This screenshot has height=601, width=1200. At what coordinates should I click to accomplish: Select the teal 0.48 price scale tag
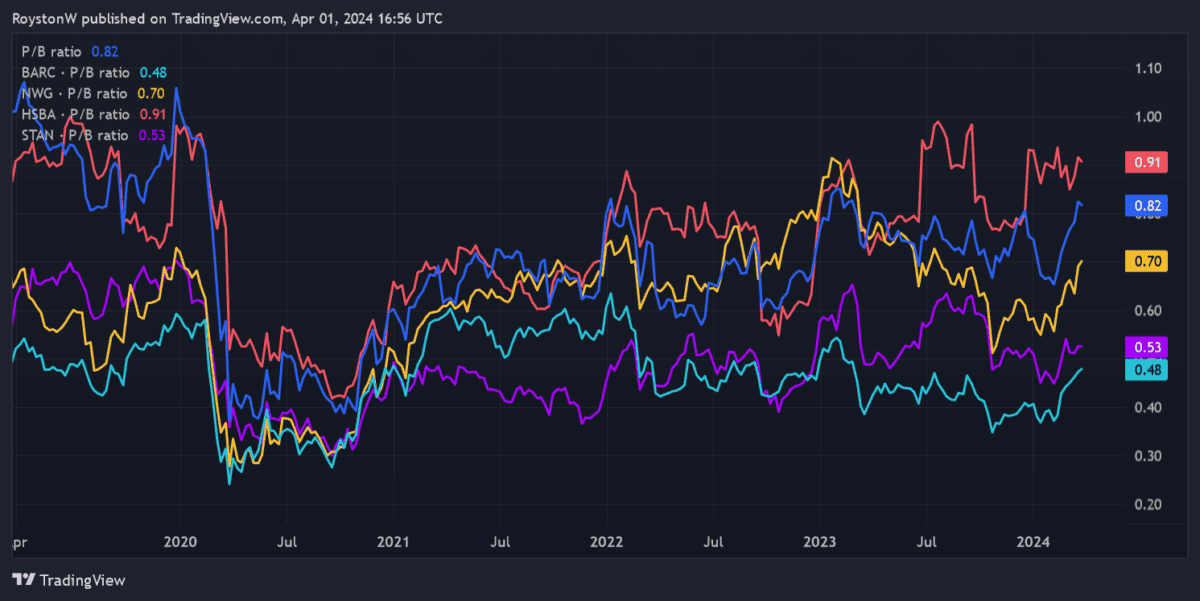point(1146,369)
